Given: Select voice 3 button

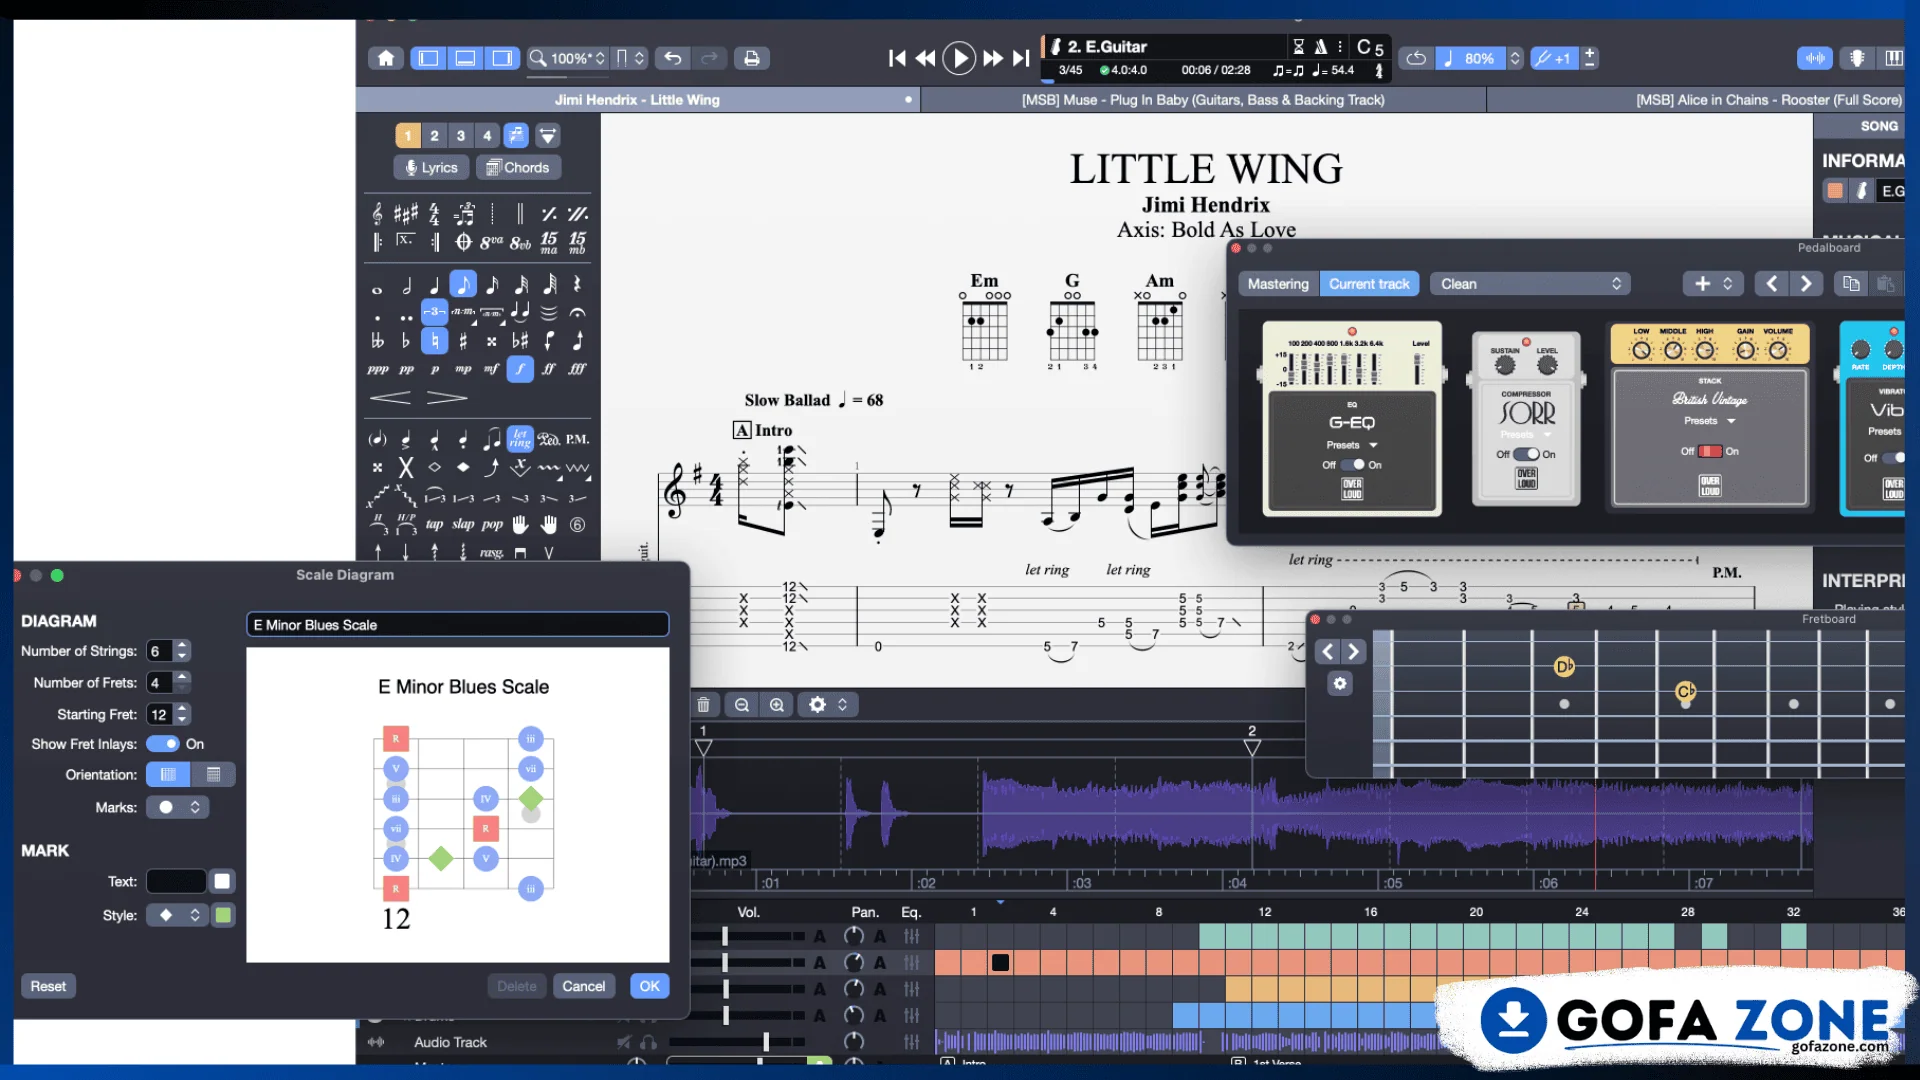Looking at the screenshot, I should click(x=460, y=135).
